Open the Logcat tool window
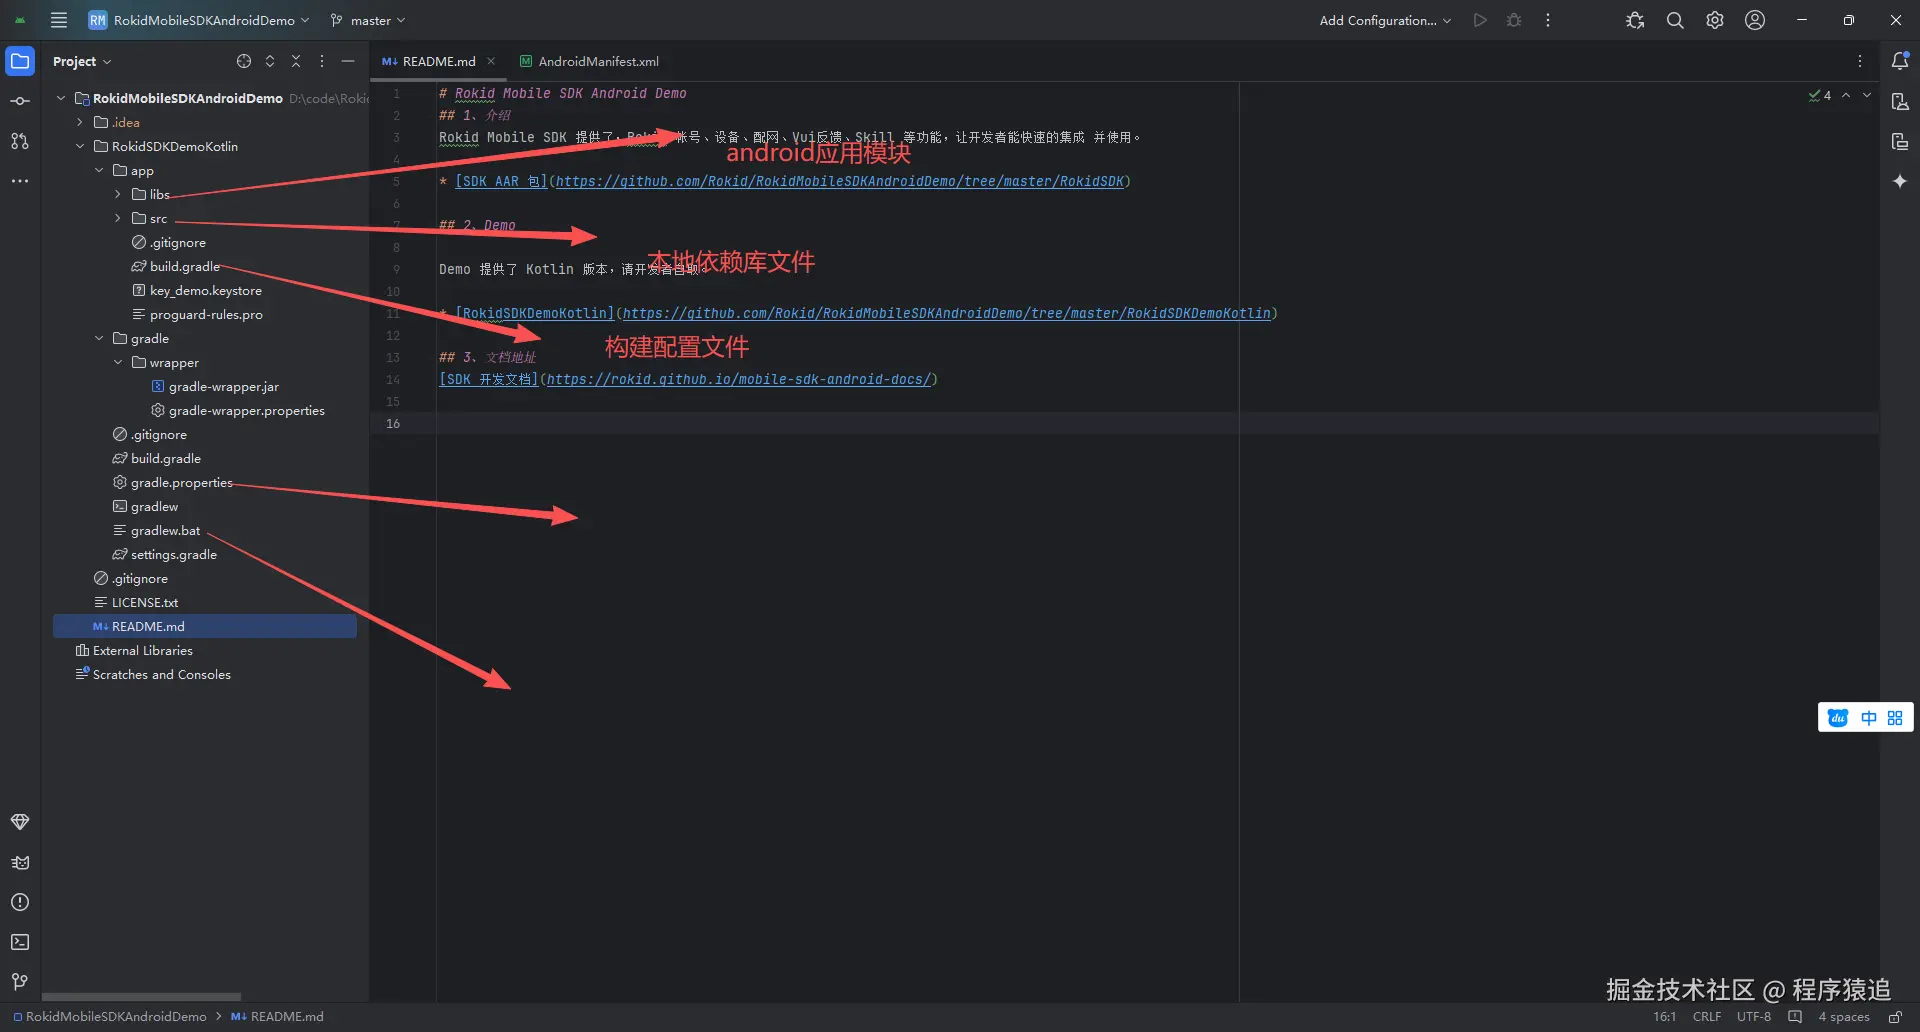This screenshot has height=1032, width=1920. point(20,862)
